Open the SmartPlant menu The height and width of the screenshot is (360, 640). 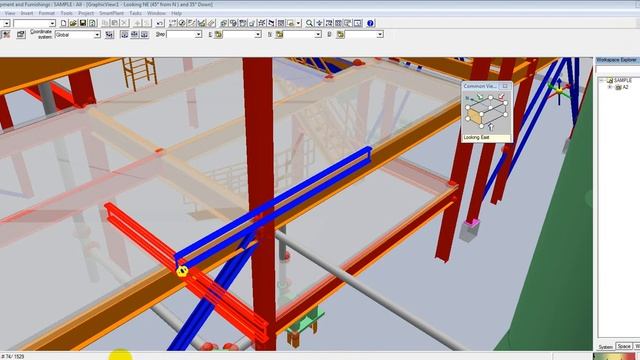click(111, 13)
